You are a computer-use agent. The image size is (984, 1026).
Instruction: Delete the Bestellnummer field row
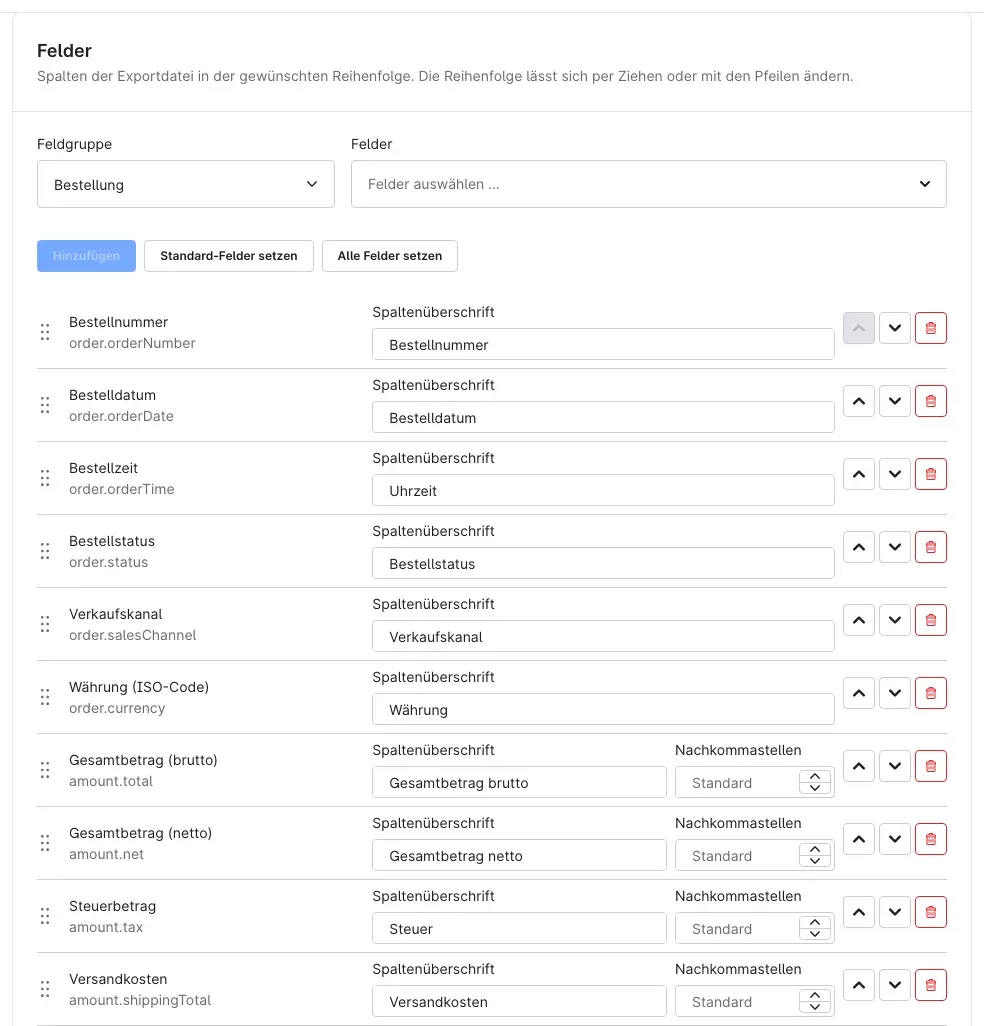coord(930,328)
